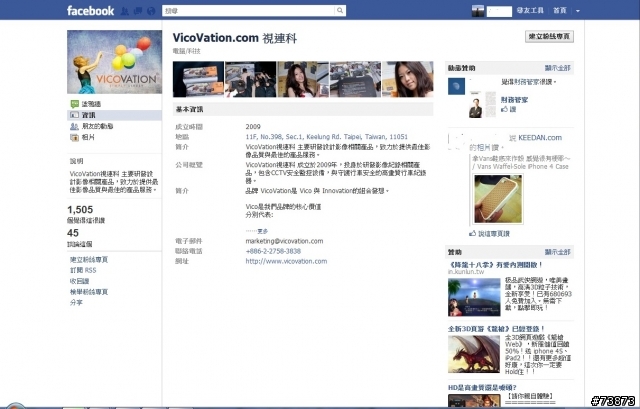
Task: Open the friend finder link in top bar
Action: (530, 11)
